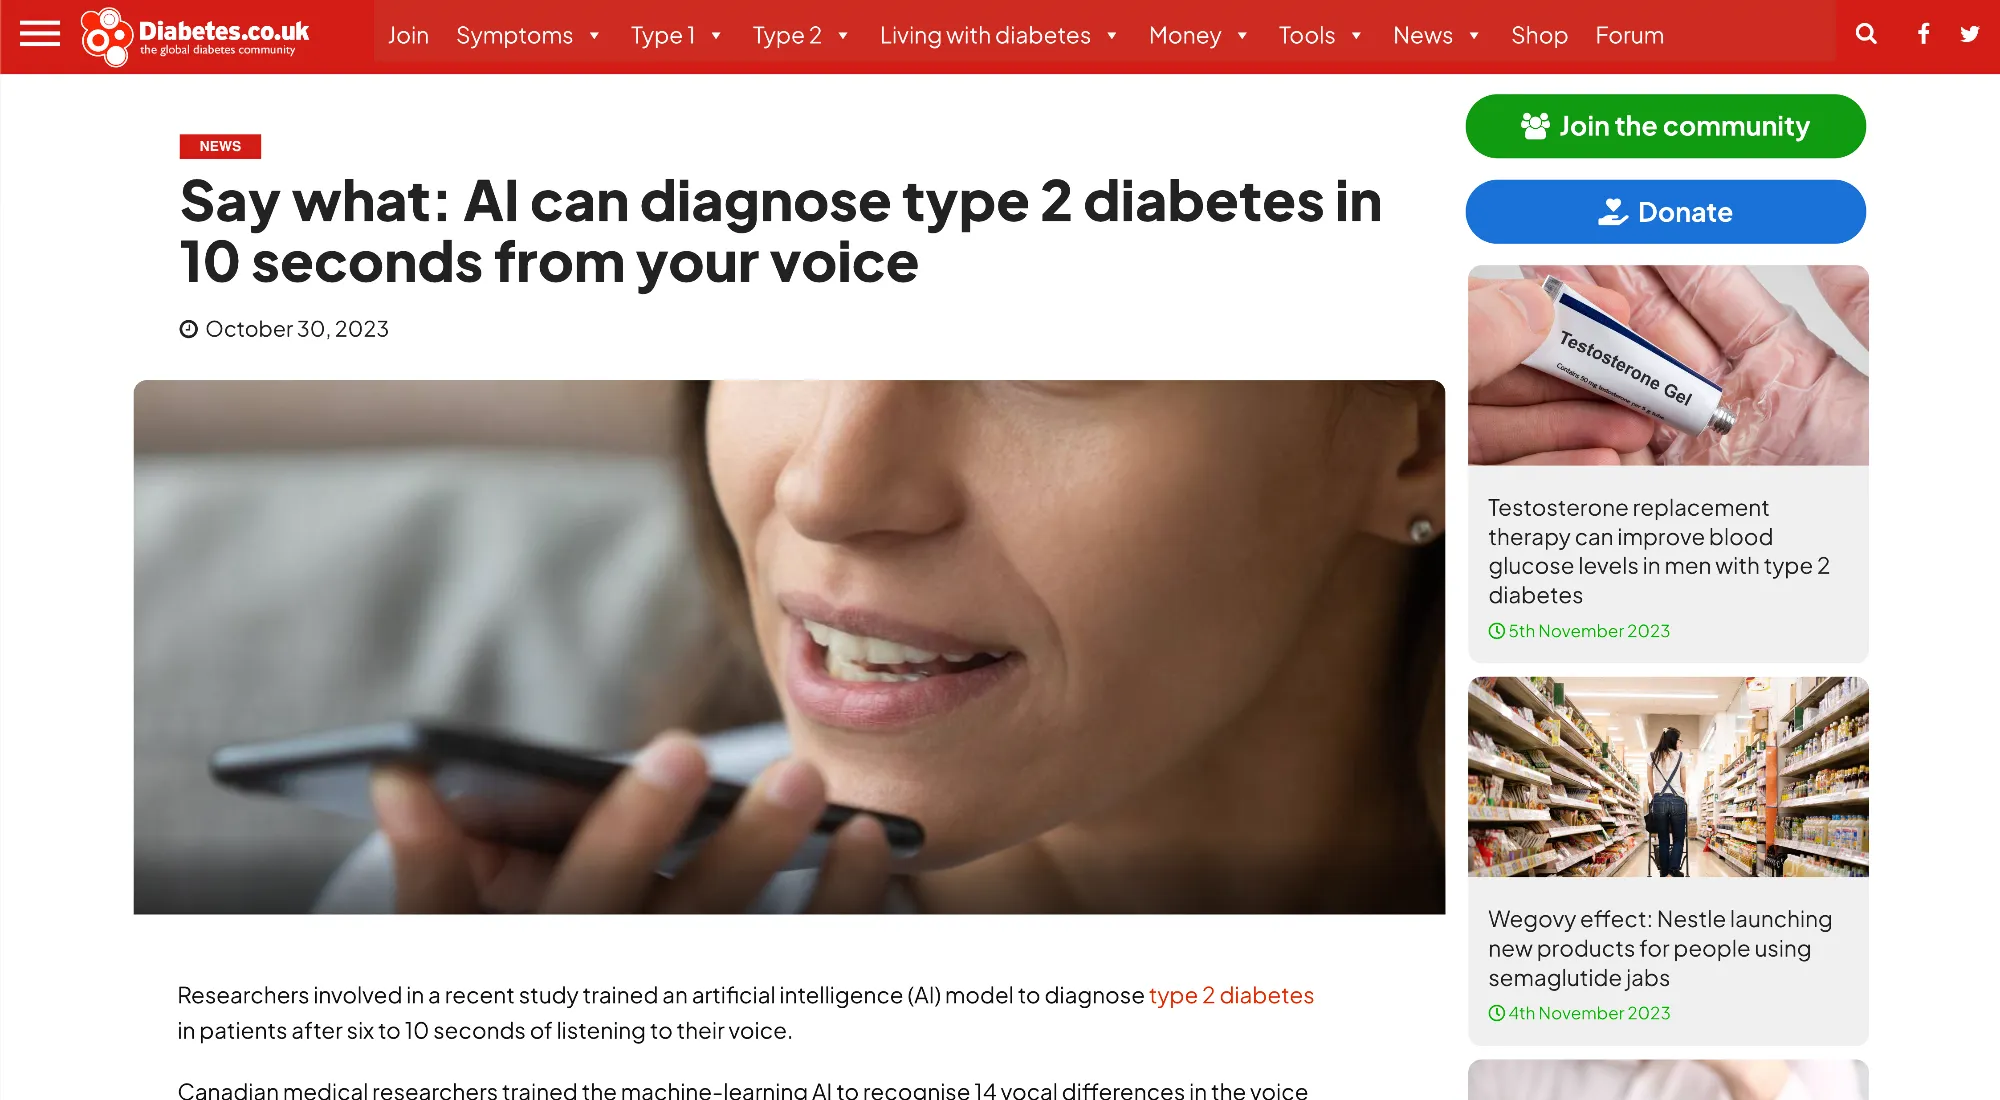Expand the Living with diabetes dropdown
Viewport: 2000px width, 1100px height.
point(998,36)
